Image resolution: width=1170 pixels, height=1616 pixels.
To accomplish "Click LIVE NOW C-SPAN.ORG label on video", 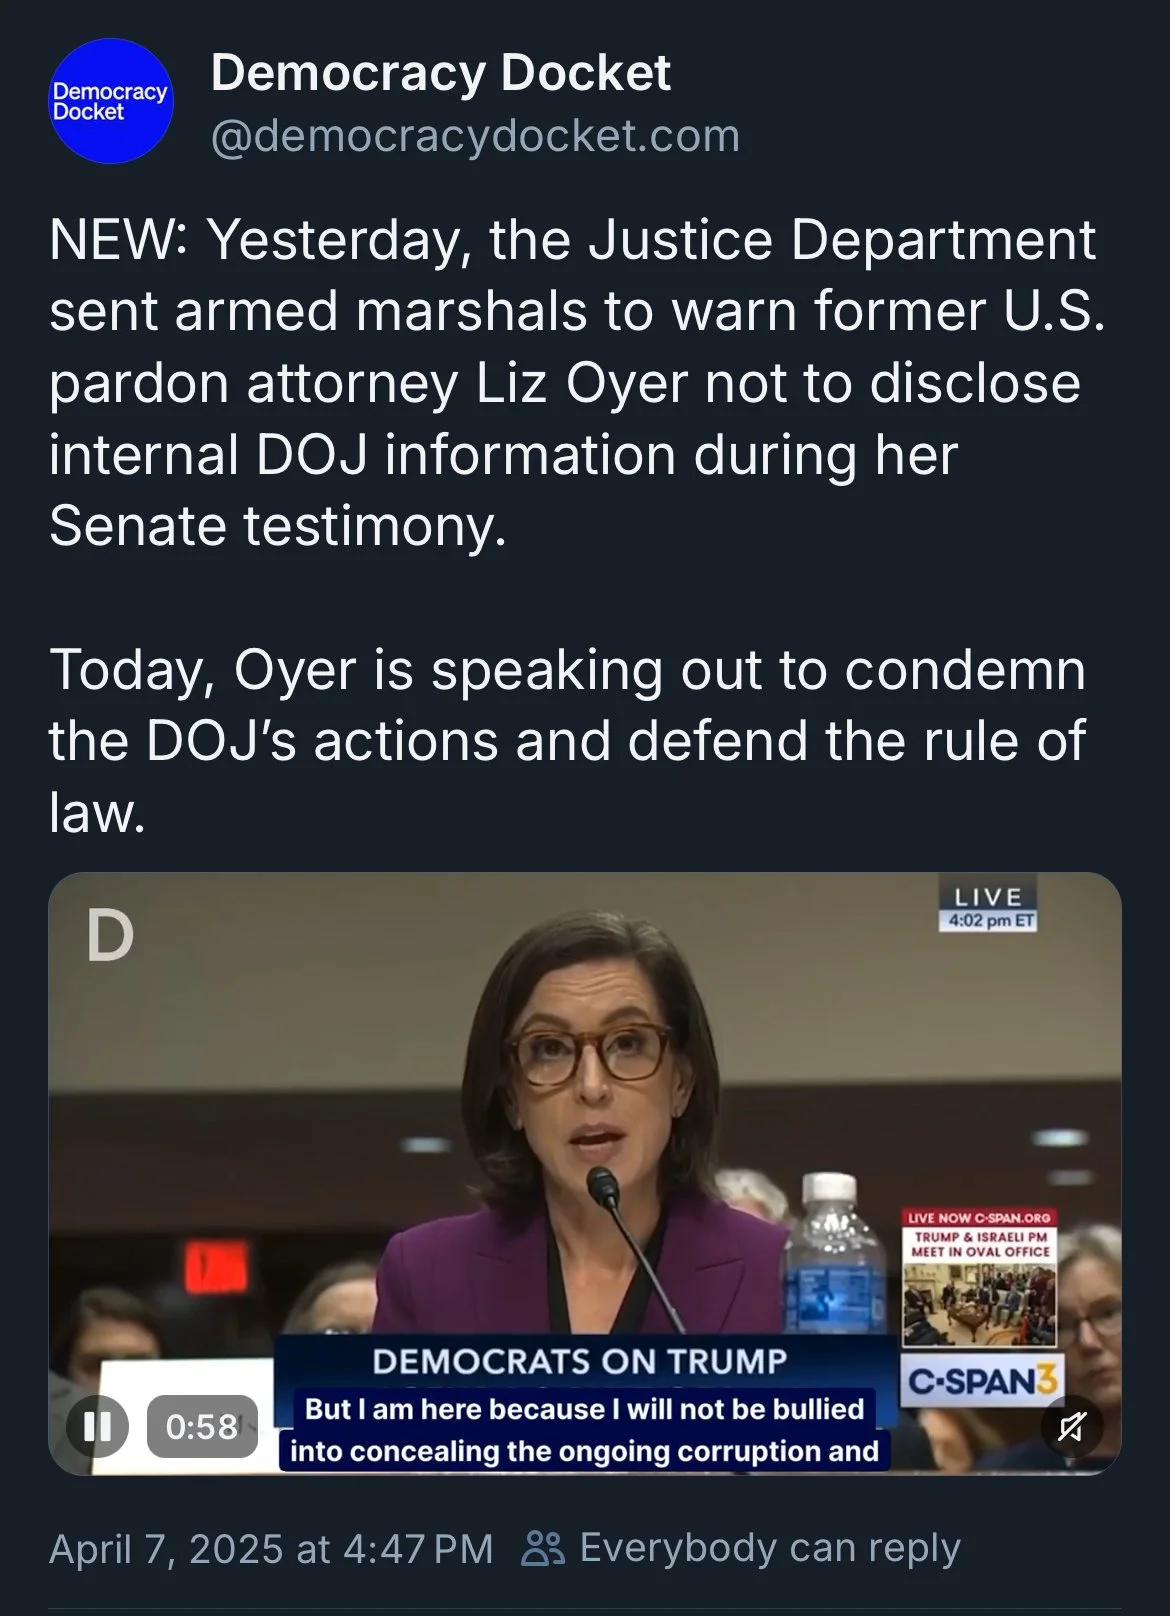I will click(x=979, y=1217).
